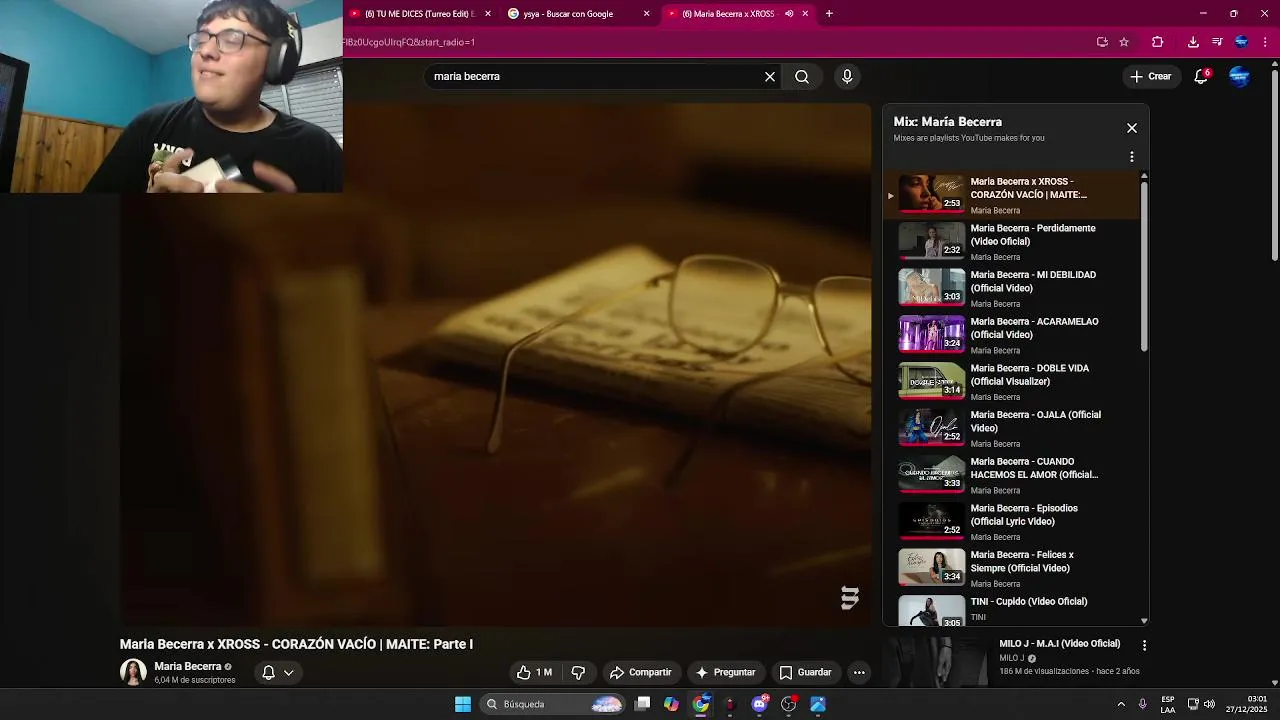Image resolution: width=1280 pixels, height=720 pixels.
Task: Open the YouTube account avatar menu
Action: [x=1239, y=76]
